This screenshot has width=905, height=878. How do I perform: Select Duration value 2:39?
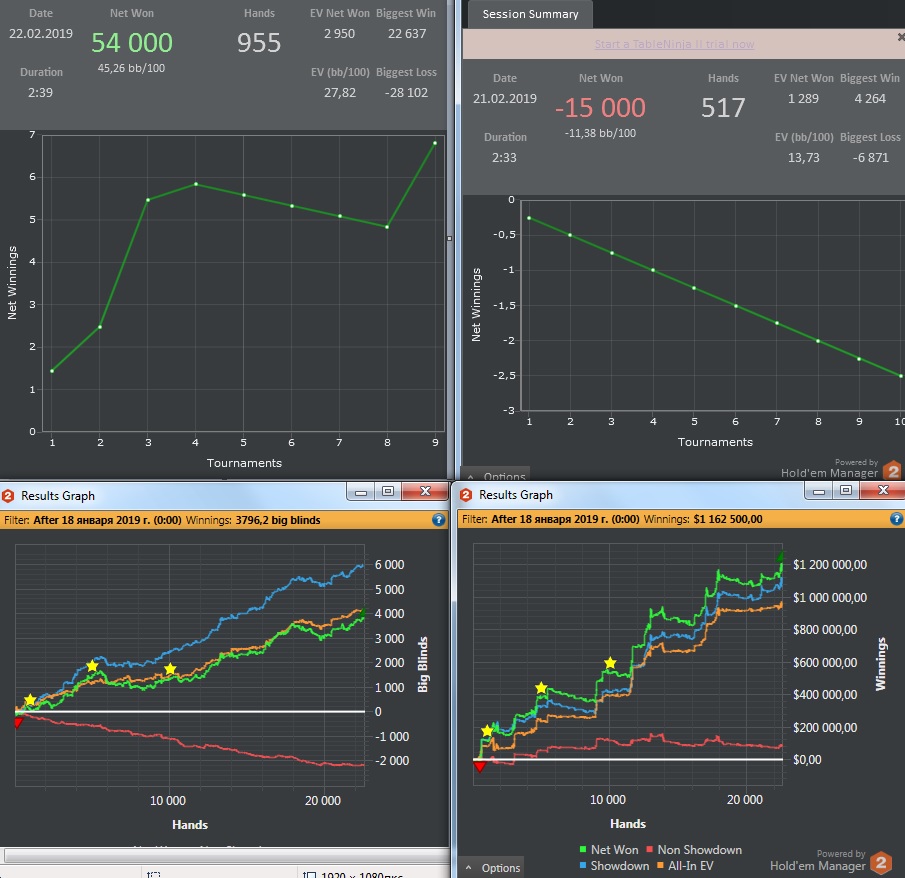pyautogui.click(x=40, y=92)
